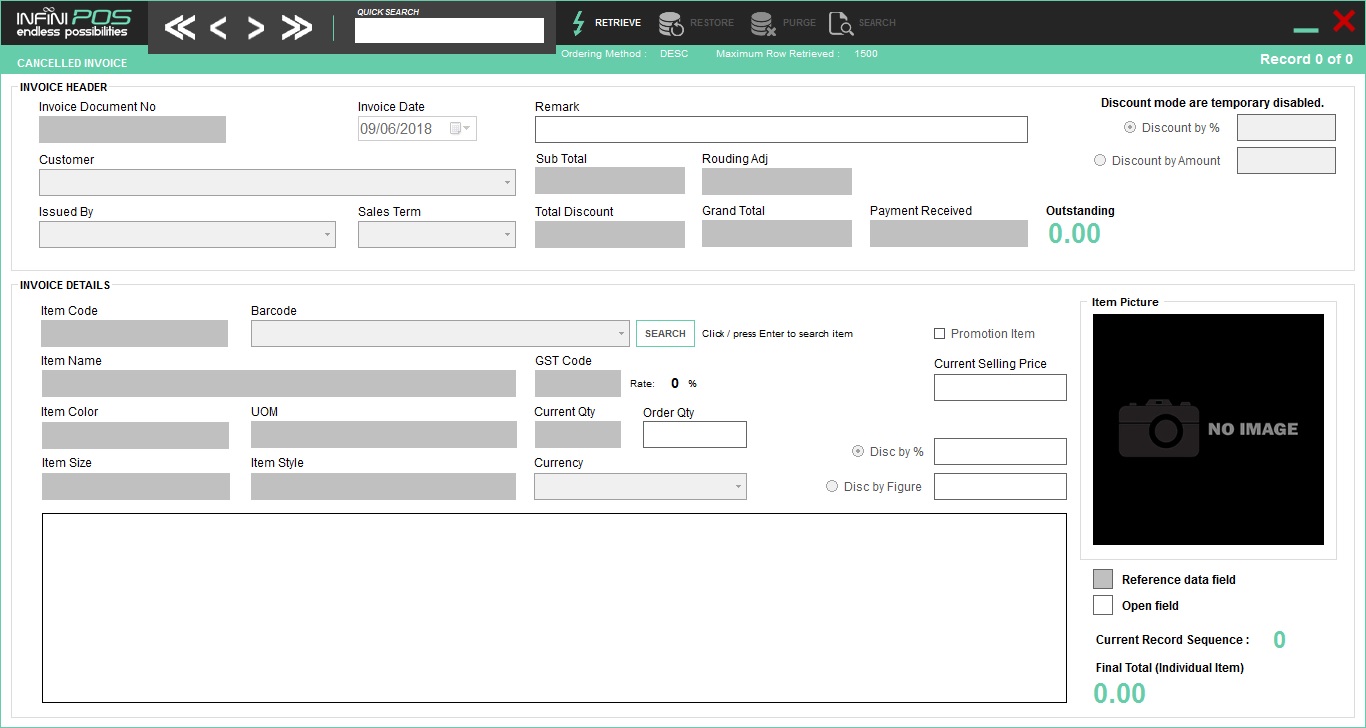Select Discount by Amount radio option

click(x=1100, y=160)
